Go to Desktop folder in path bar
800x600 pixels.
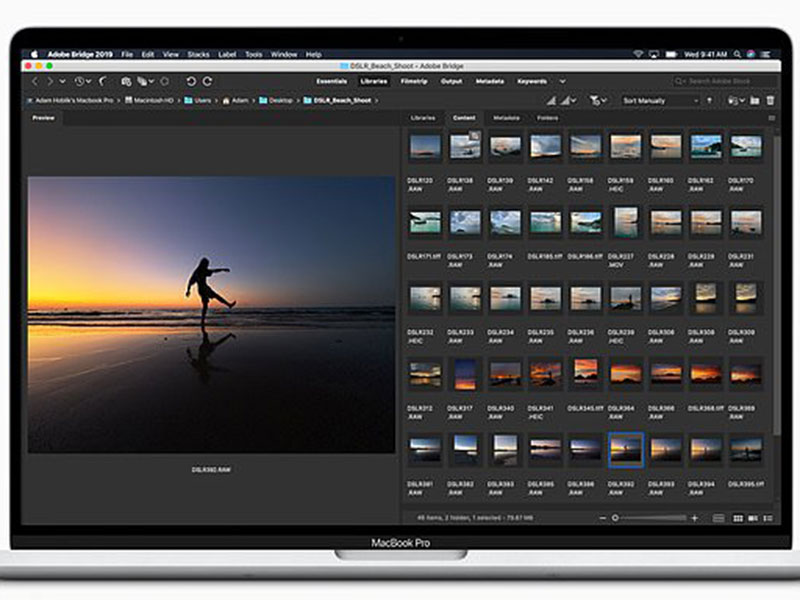tap(276, 101)
